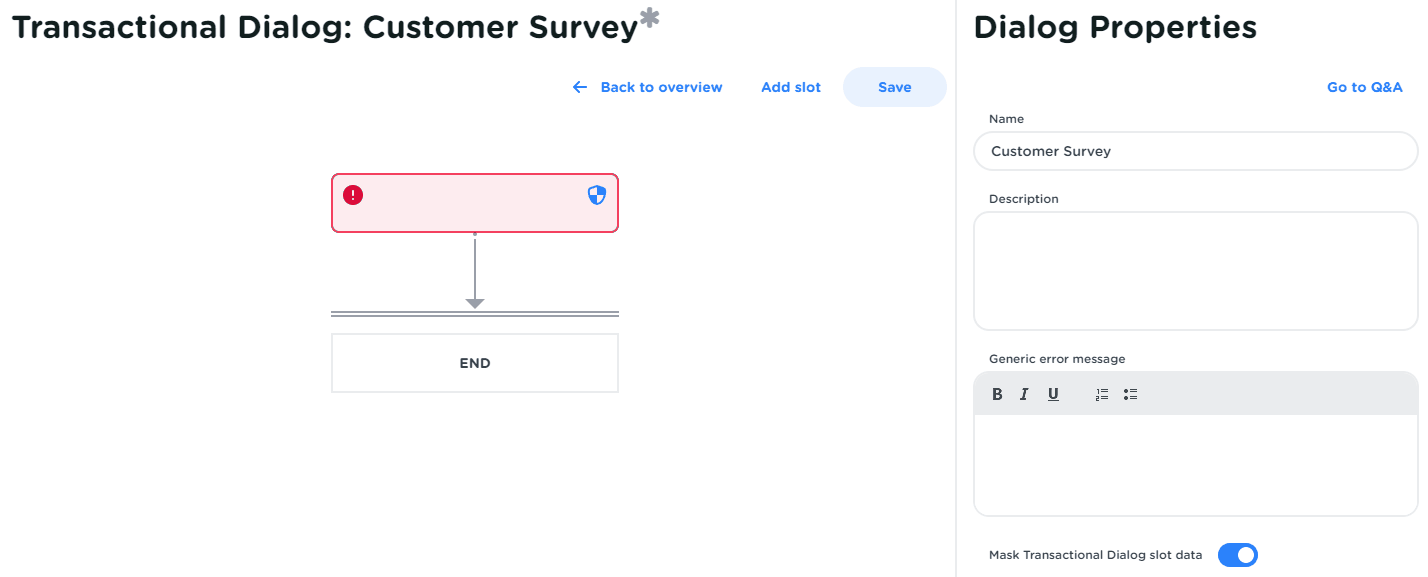Open the Go to Q&A link
This screenshot has height=577, width=1428.
pyautogui.click(x=1364, y=87)
